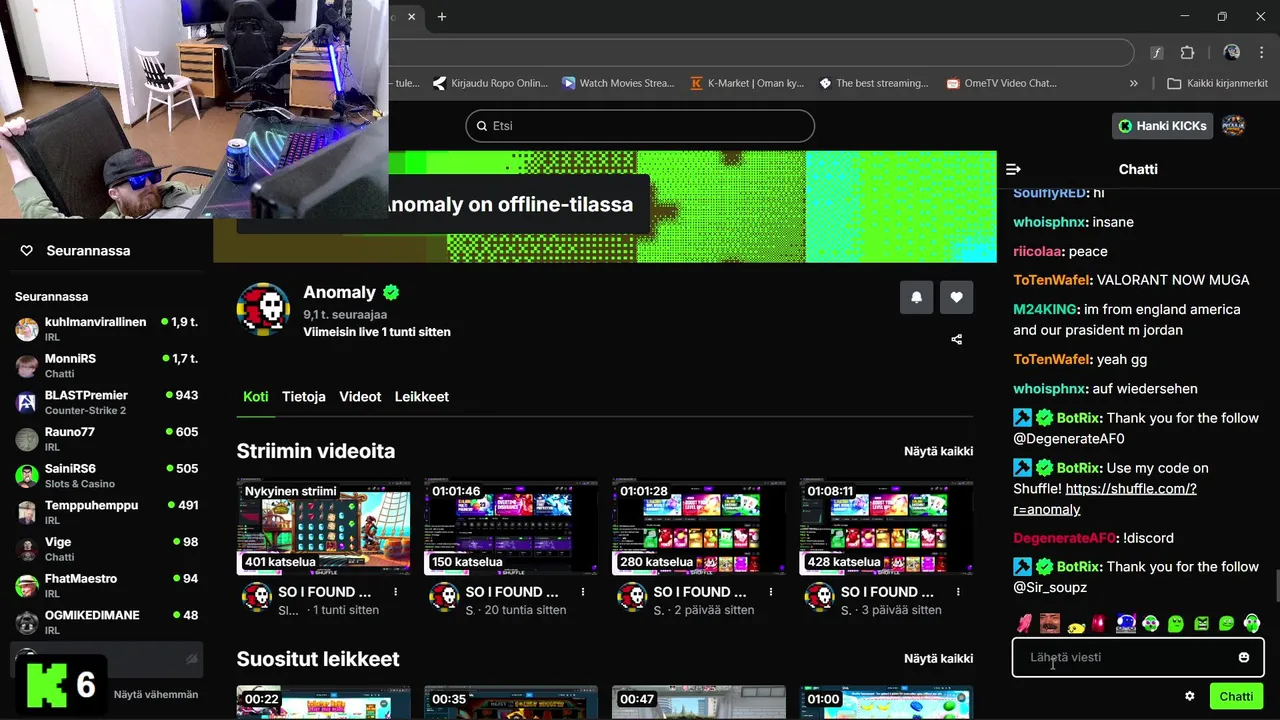Open the 01:01:46 video thumbnail
The image size is (1280, 720).
(x=511, y=527)
